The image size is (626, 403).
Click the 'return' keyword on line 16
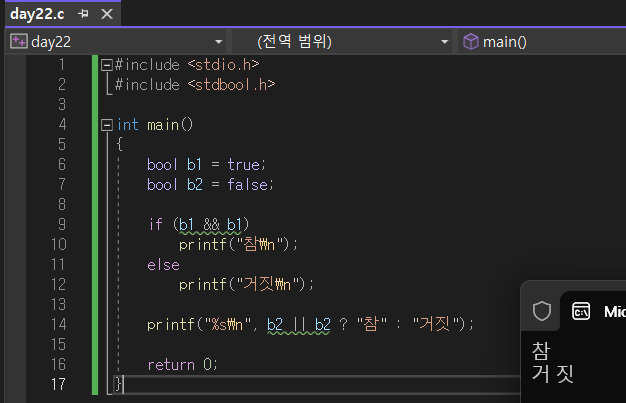point(171,365)
